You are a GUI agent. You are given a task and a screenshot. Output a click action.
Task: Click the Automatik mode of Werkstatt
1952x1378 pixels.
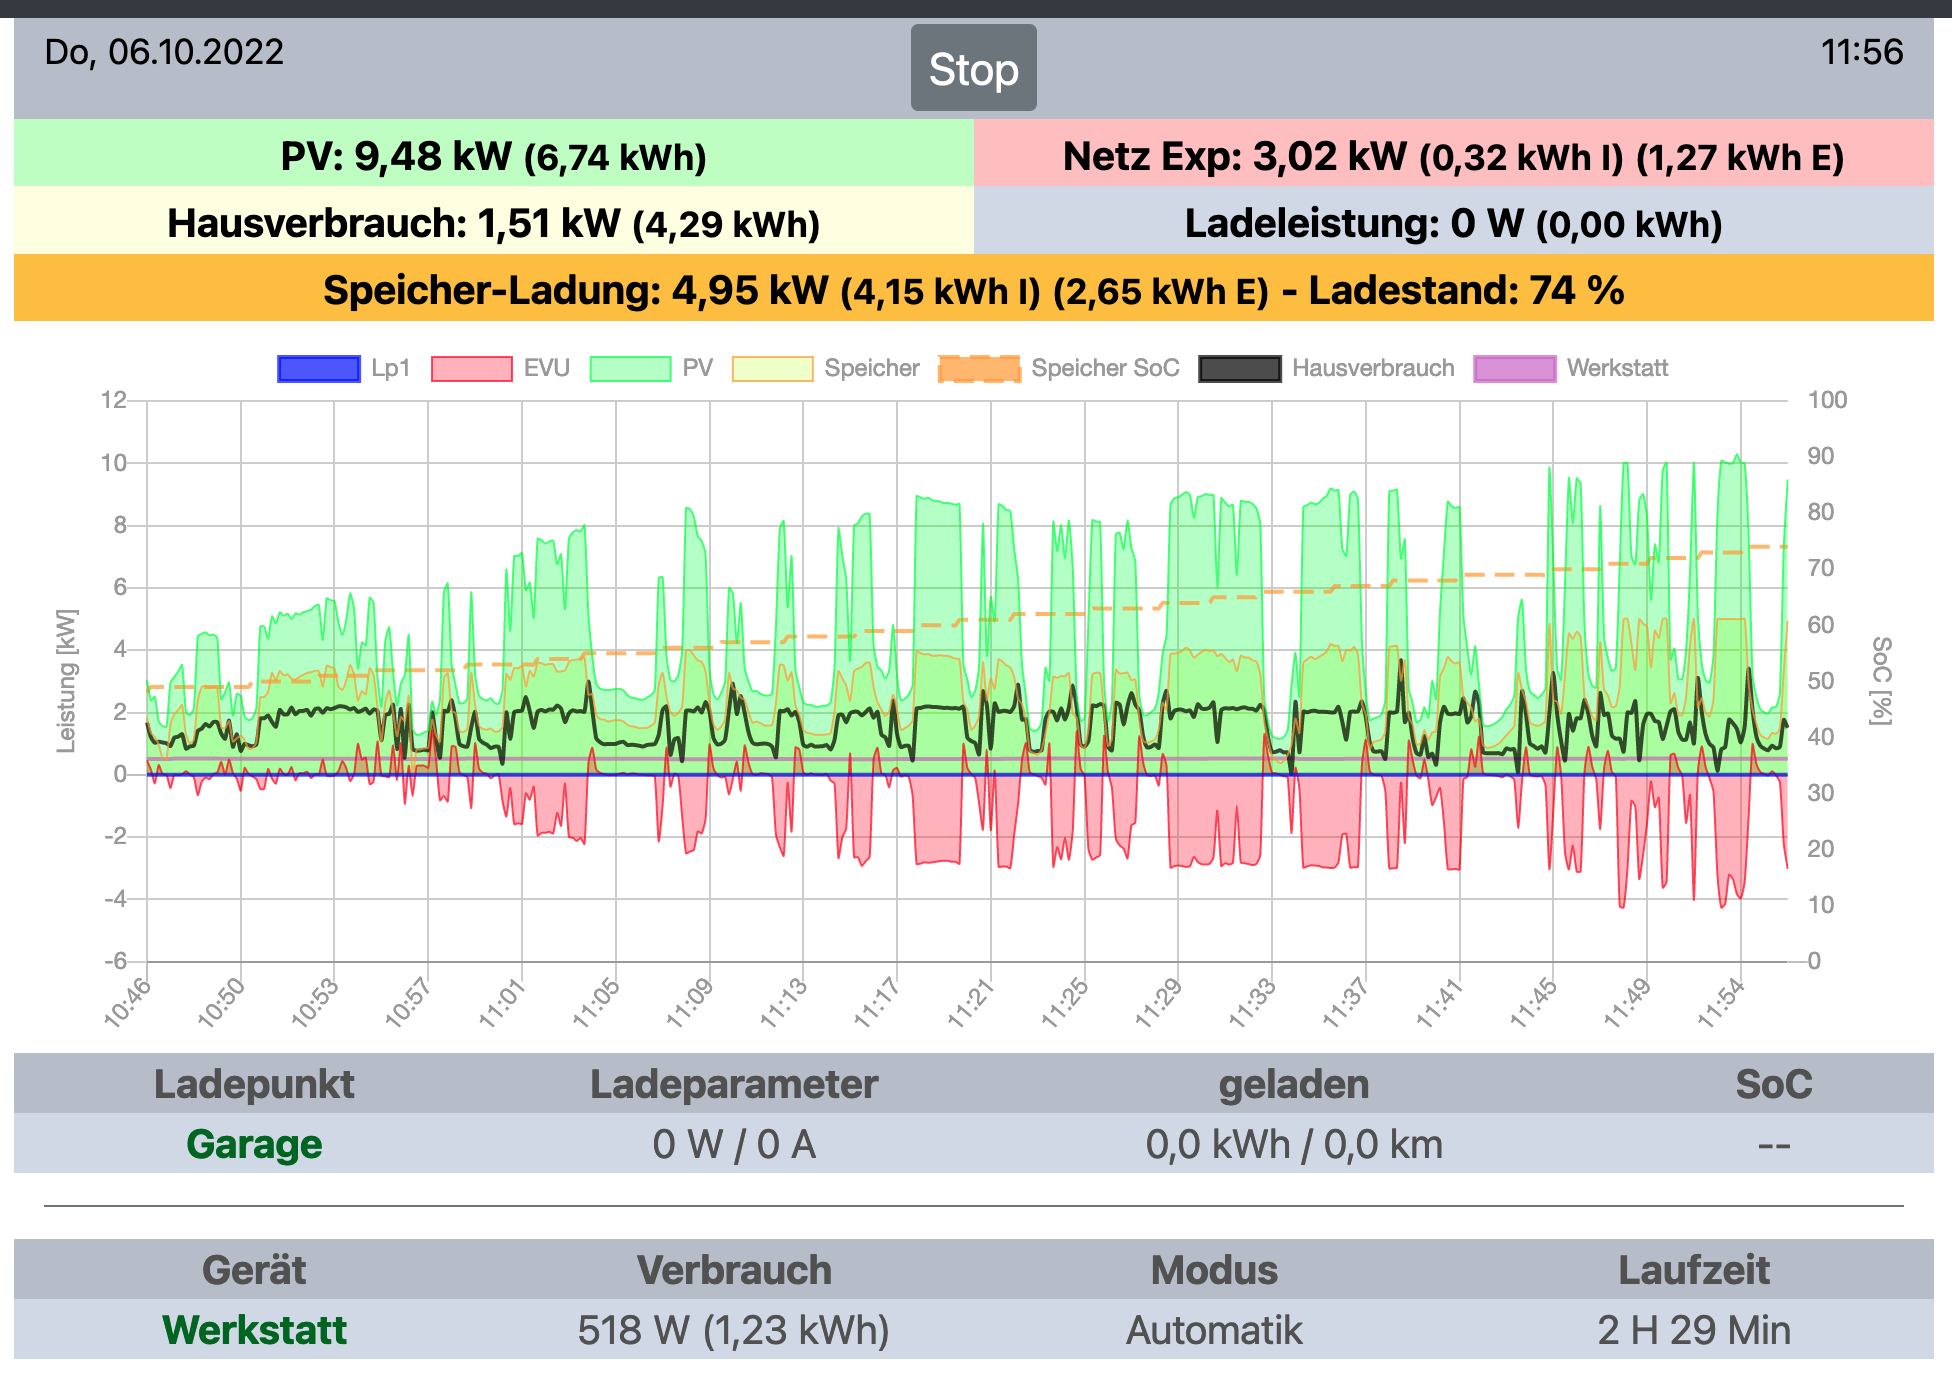point(1214,1330)
